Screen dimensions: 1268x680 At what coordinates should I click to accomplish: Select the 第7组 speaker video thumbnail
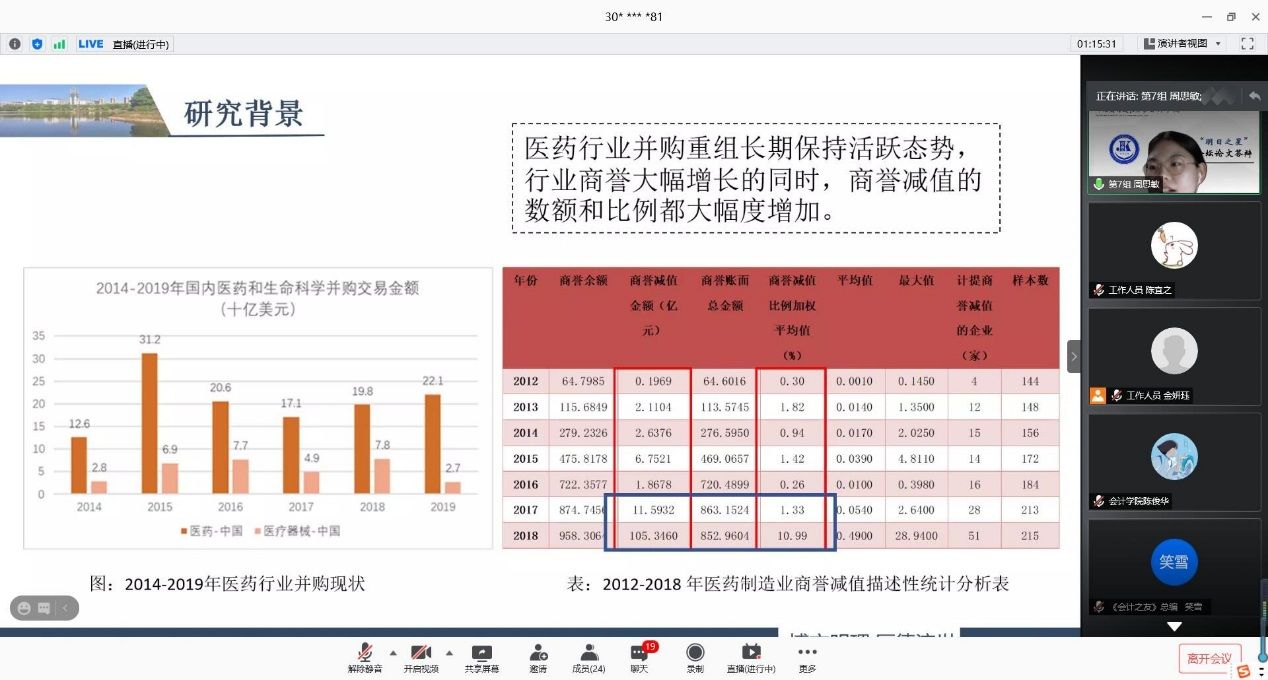(1175, 149)
